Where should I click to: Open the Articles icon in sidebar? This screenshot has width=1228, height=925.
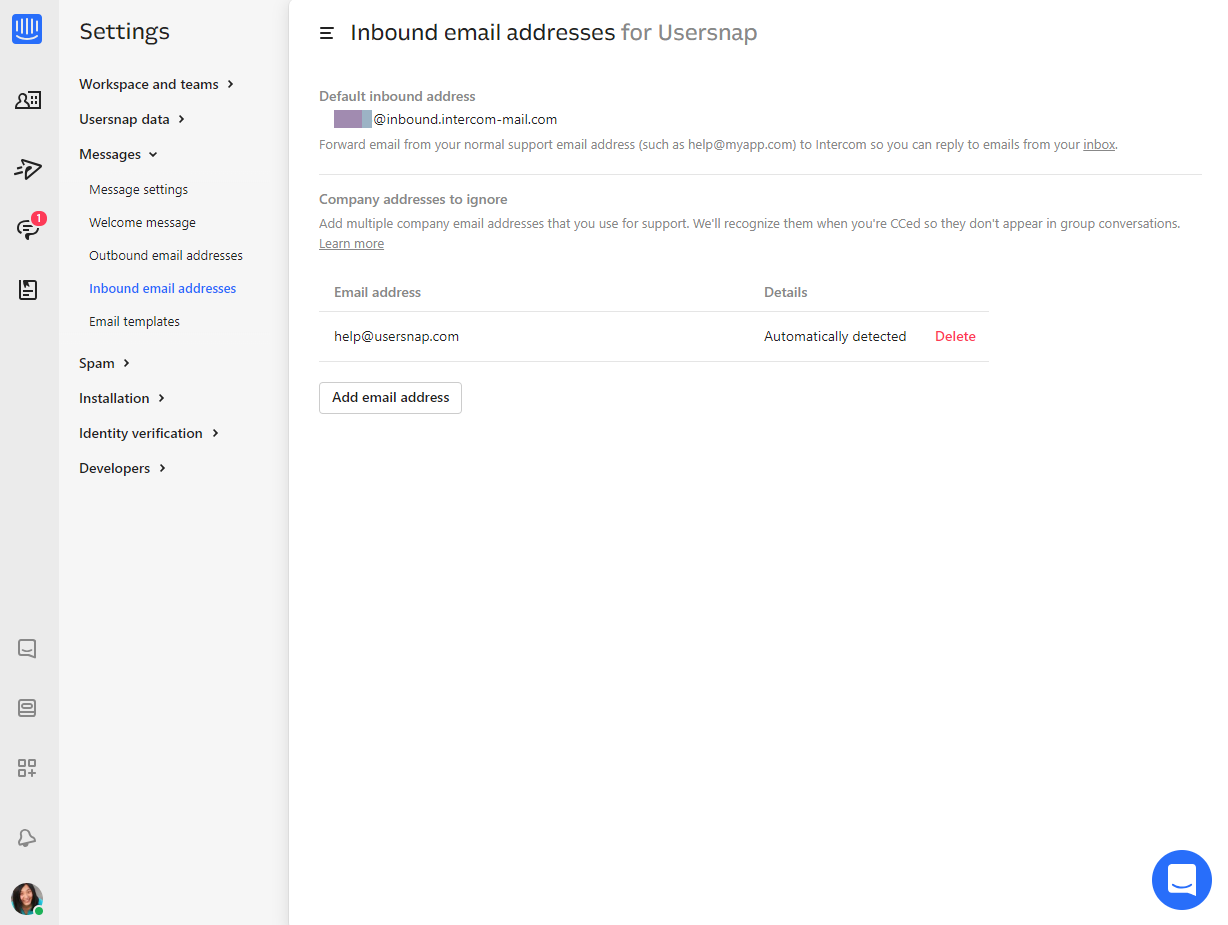28,290
